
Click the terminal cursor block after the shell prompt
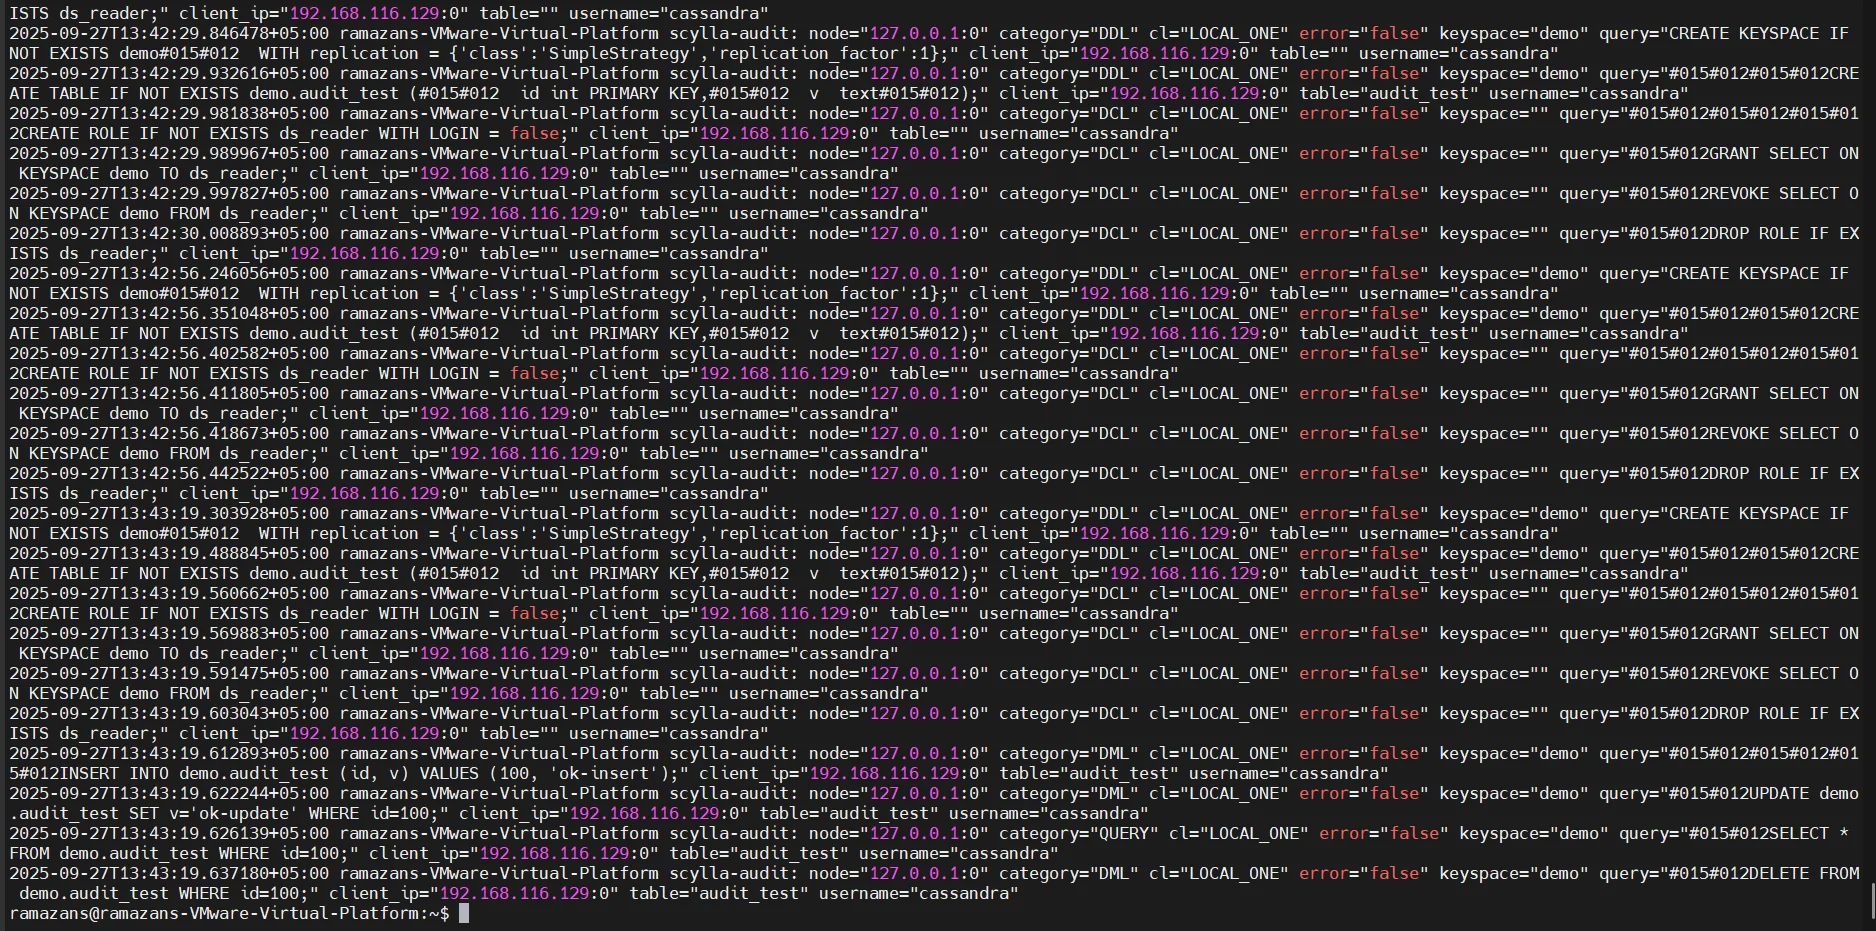coord(464,913)
